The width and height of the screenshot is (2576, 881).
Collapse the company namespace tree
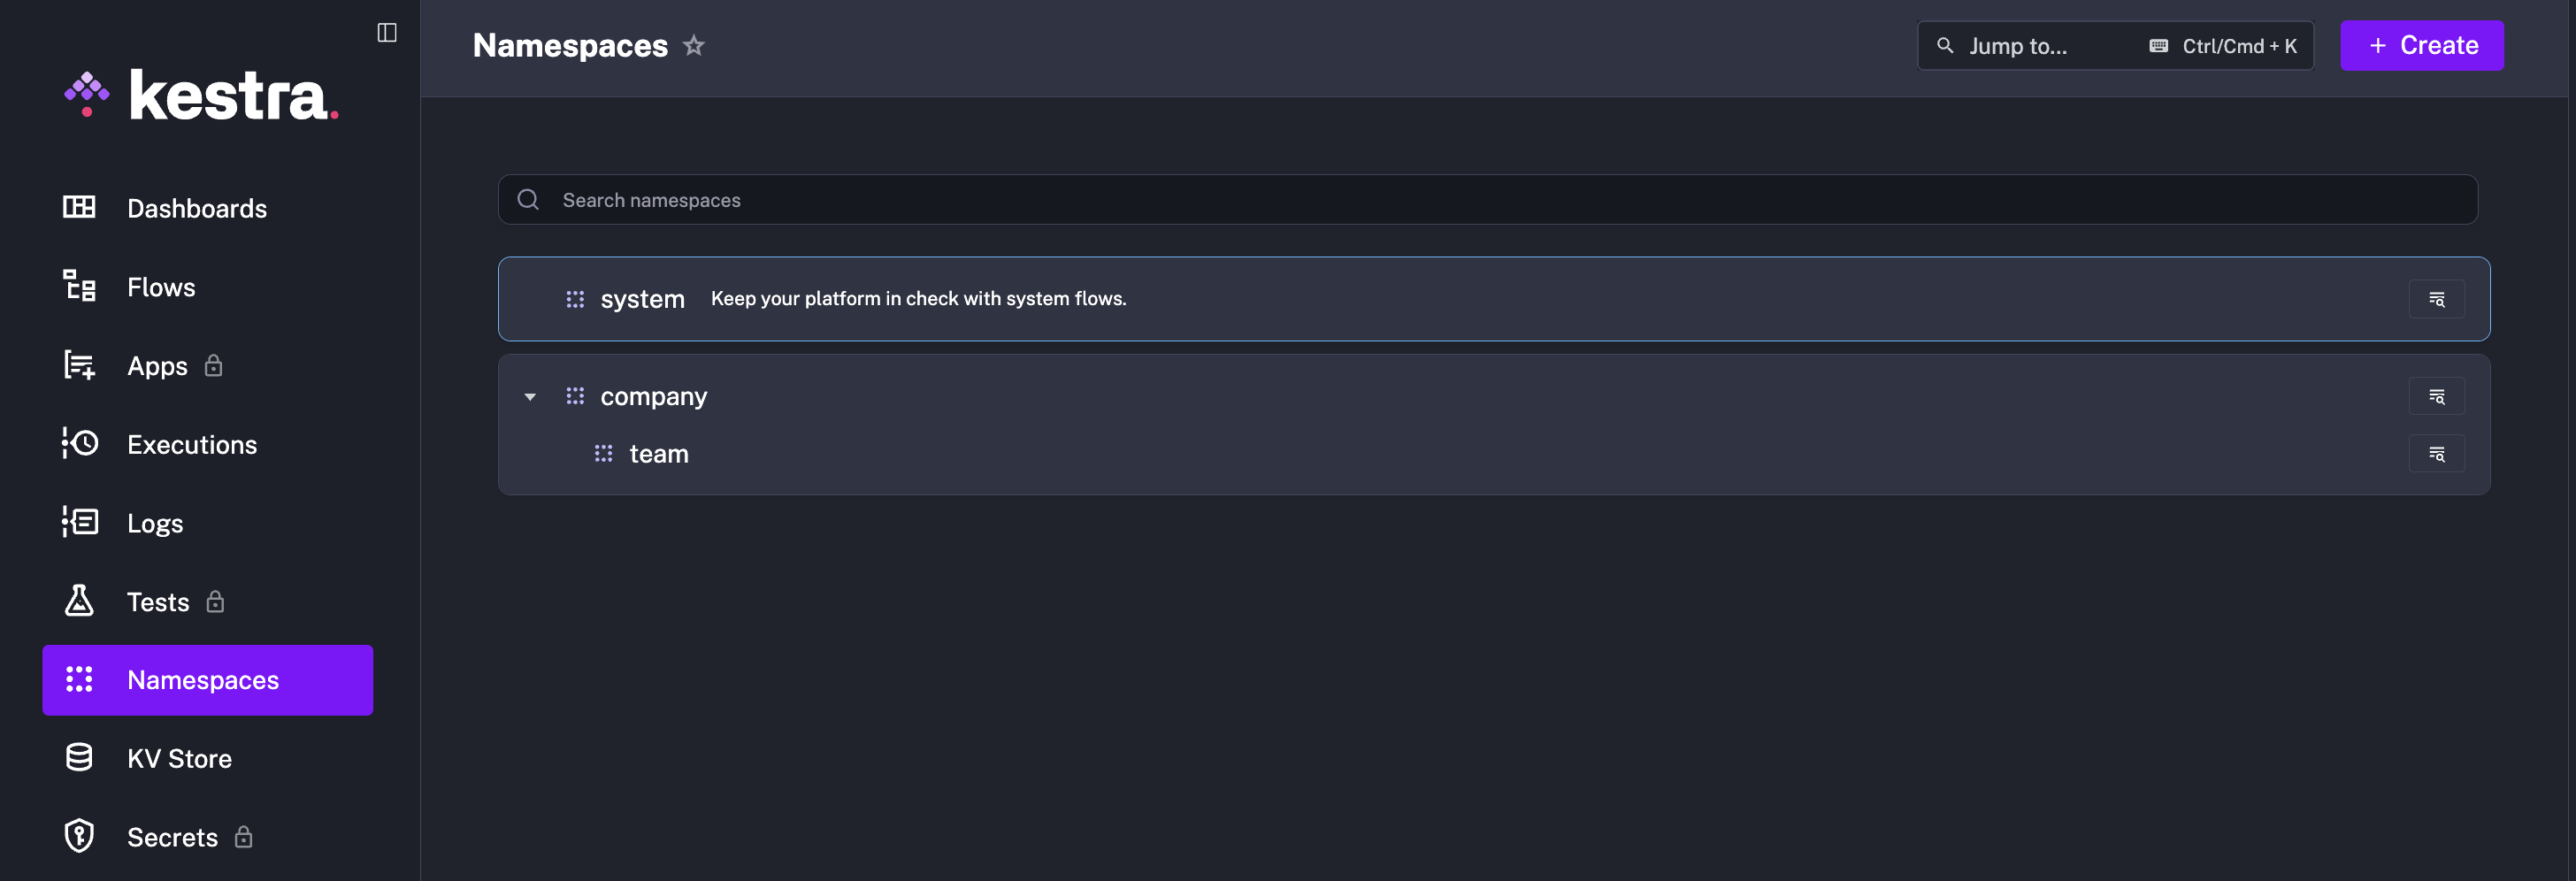pos(530,396)
